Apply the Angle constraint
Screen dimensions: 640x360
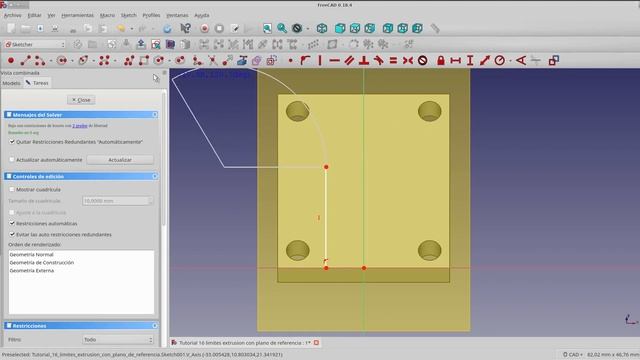coord(521,61)
